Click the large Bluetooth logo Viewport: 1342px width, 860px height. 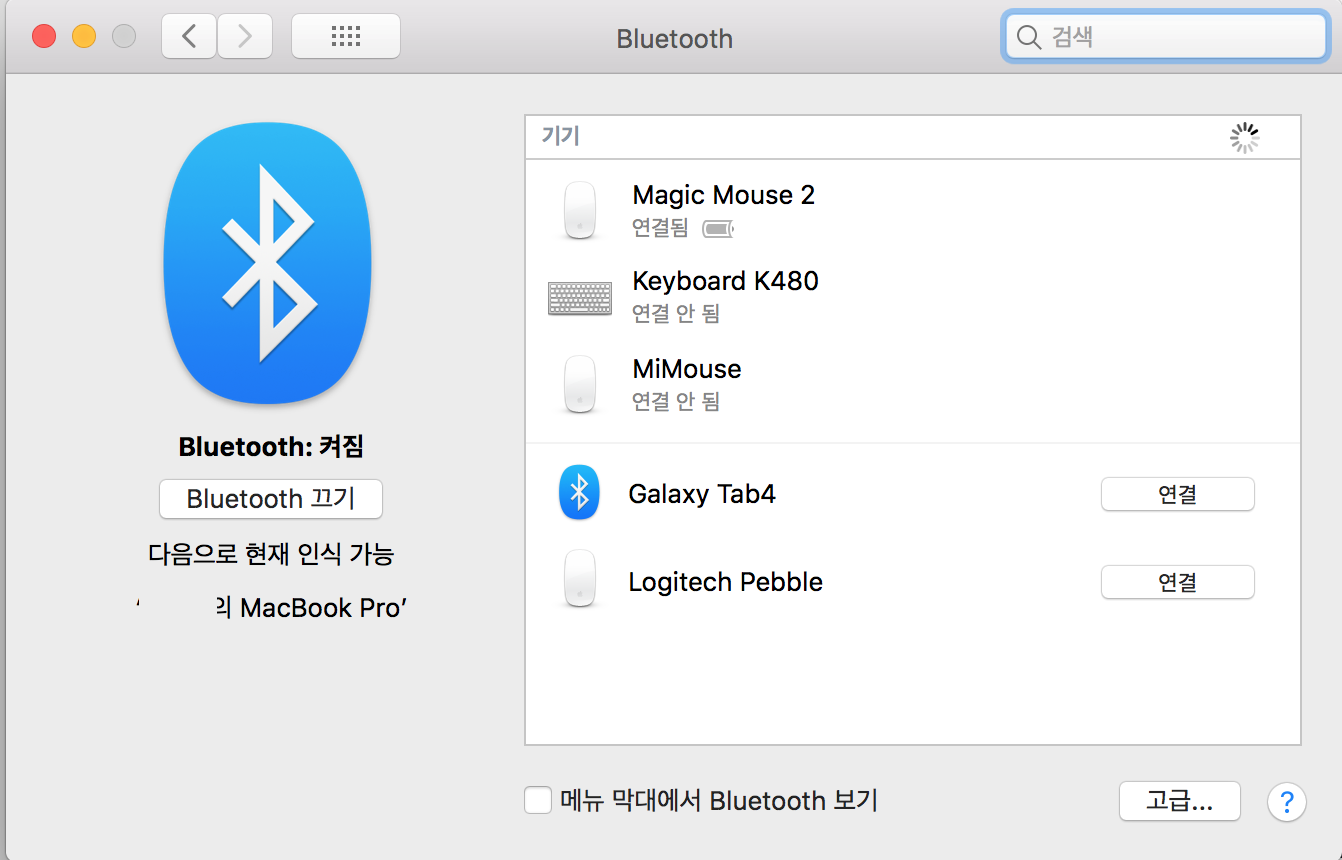267,263
